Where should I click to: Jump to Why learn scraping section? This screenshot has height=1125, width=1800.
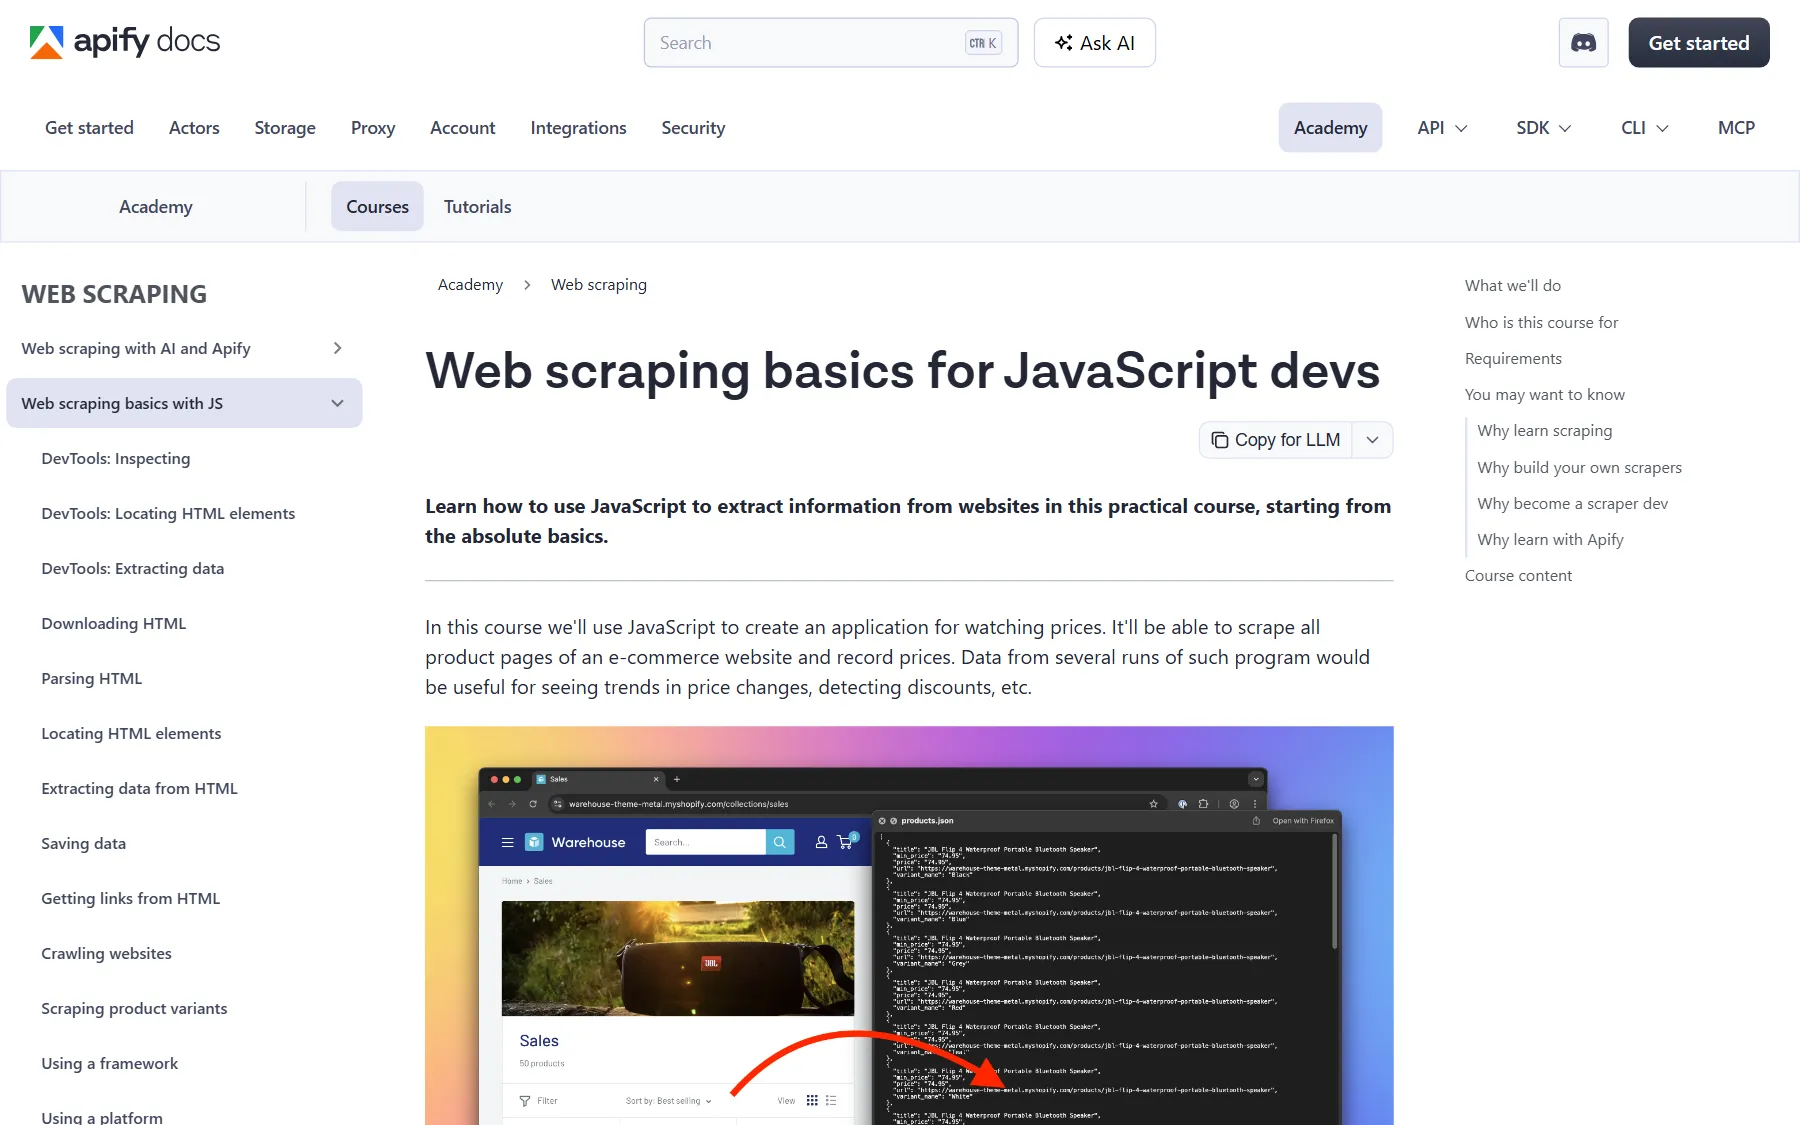[x=1544, y=430]
